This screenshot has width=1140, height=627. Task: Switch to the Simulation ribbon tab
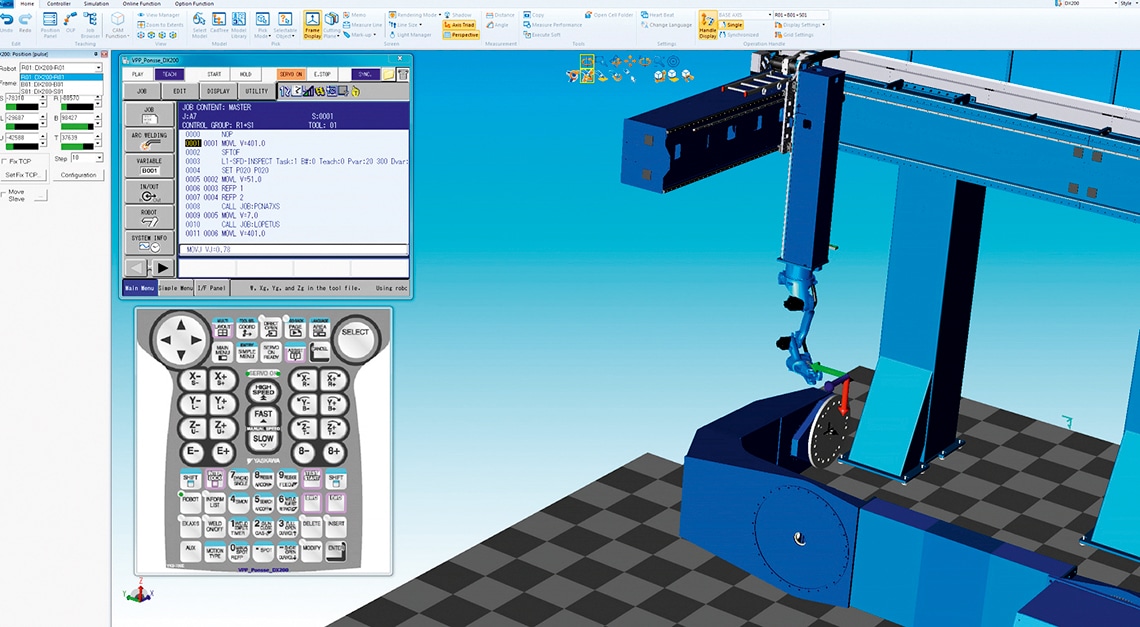click(x=96, y=4)
